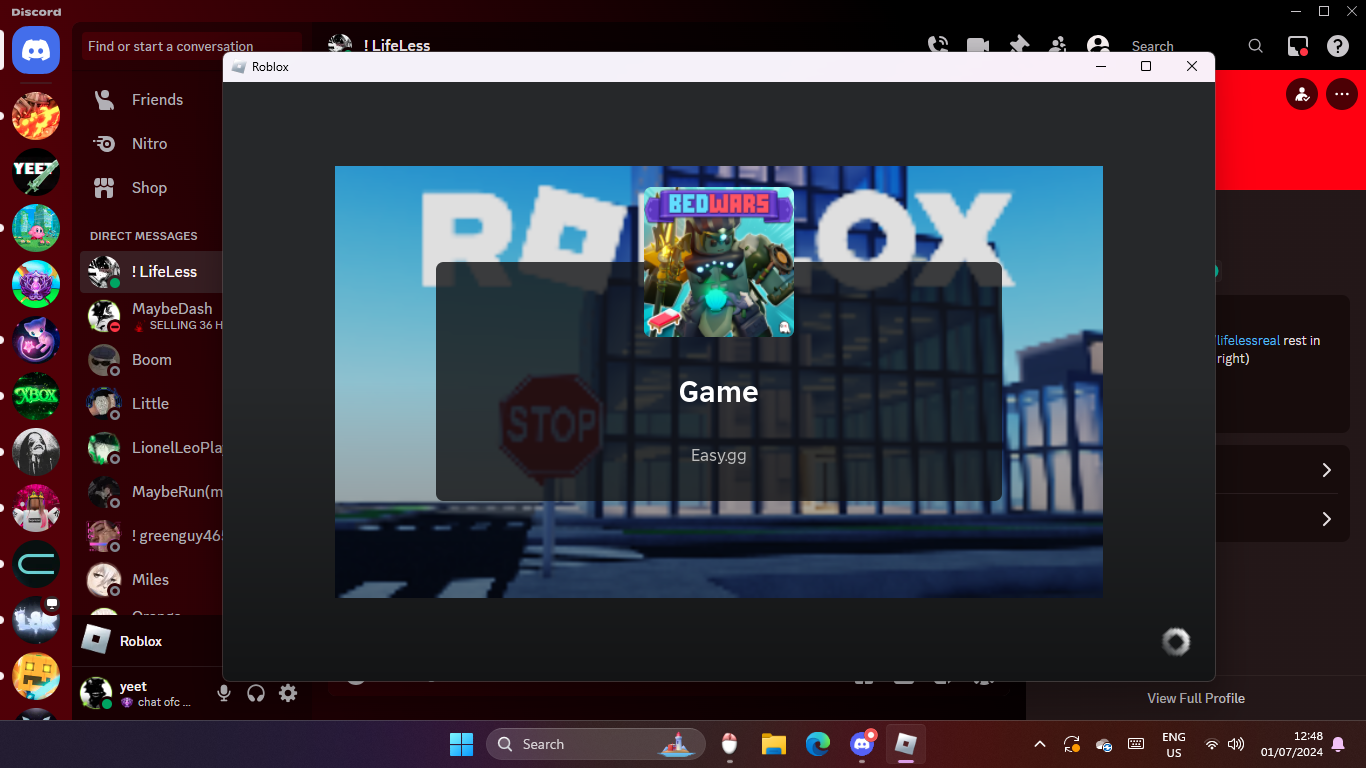Open the Windows Start menu
Viewport: 1366px width, 768px height.
click(x=461, y=744)
